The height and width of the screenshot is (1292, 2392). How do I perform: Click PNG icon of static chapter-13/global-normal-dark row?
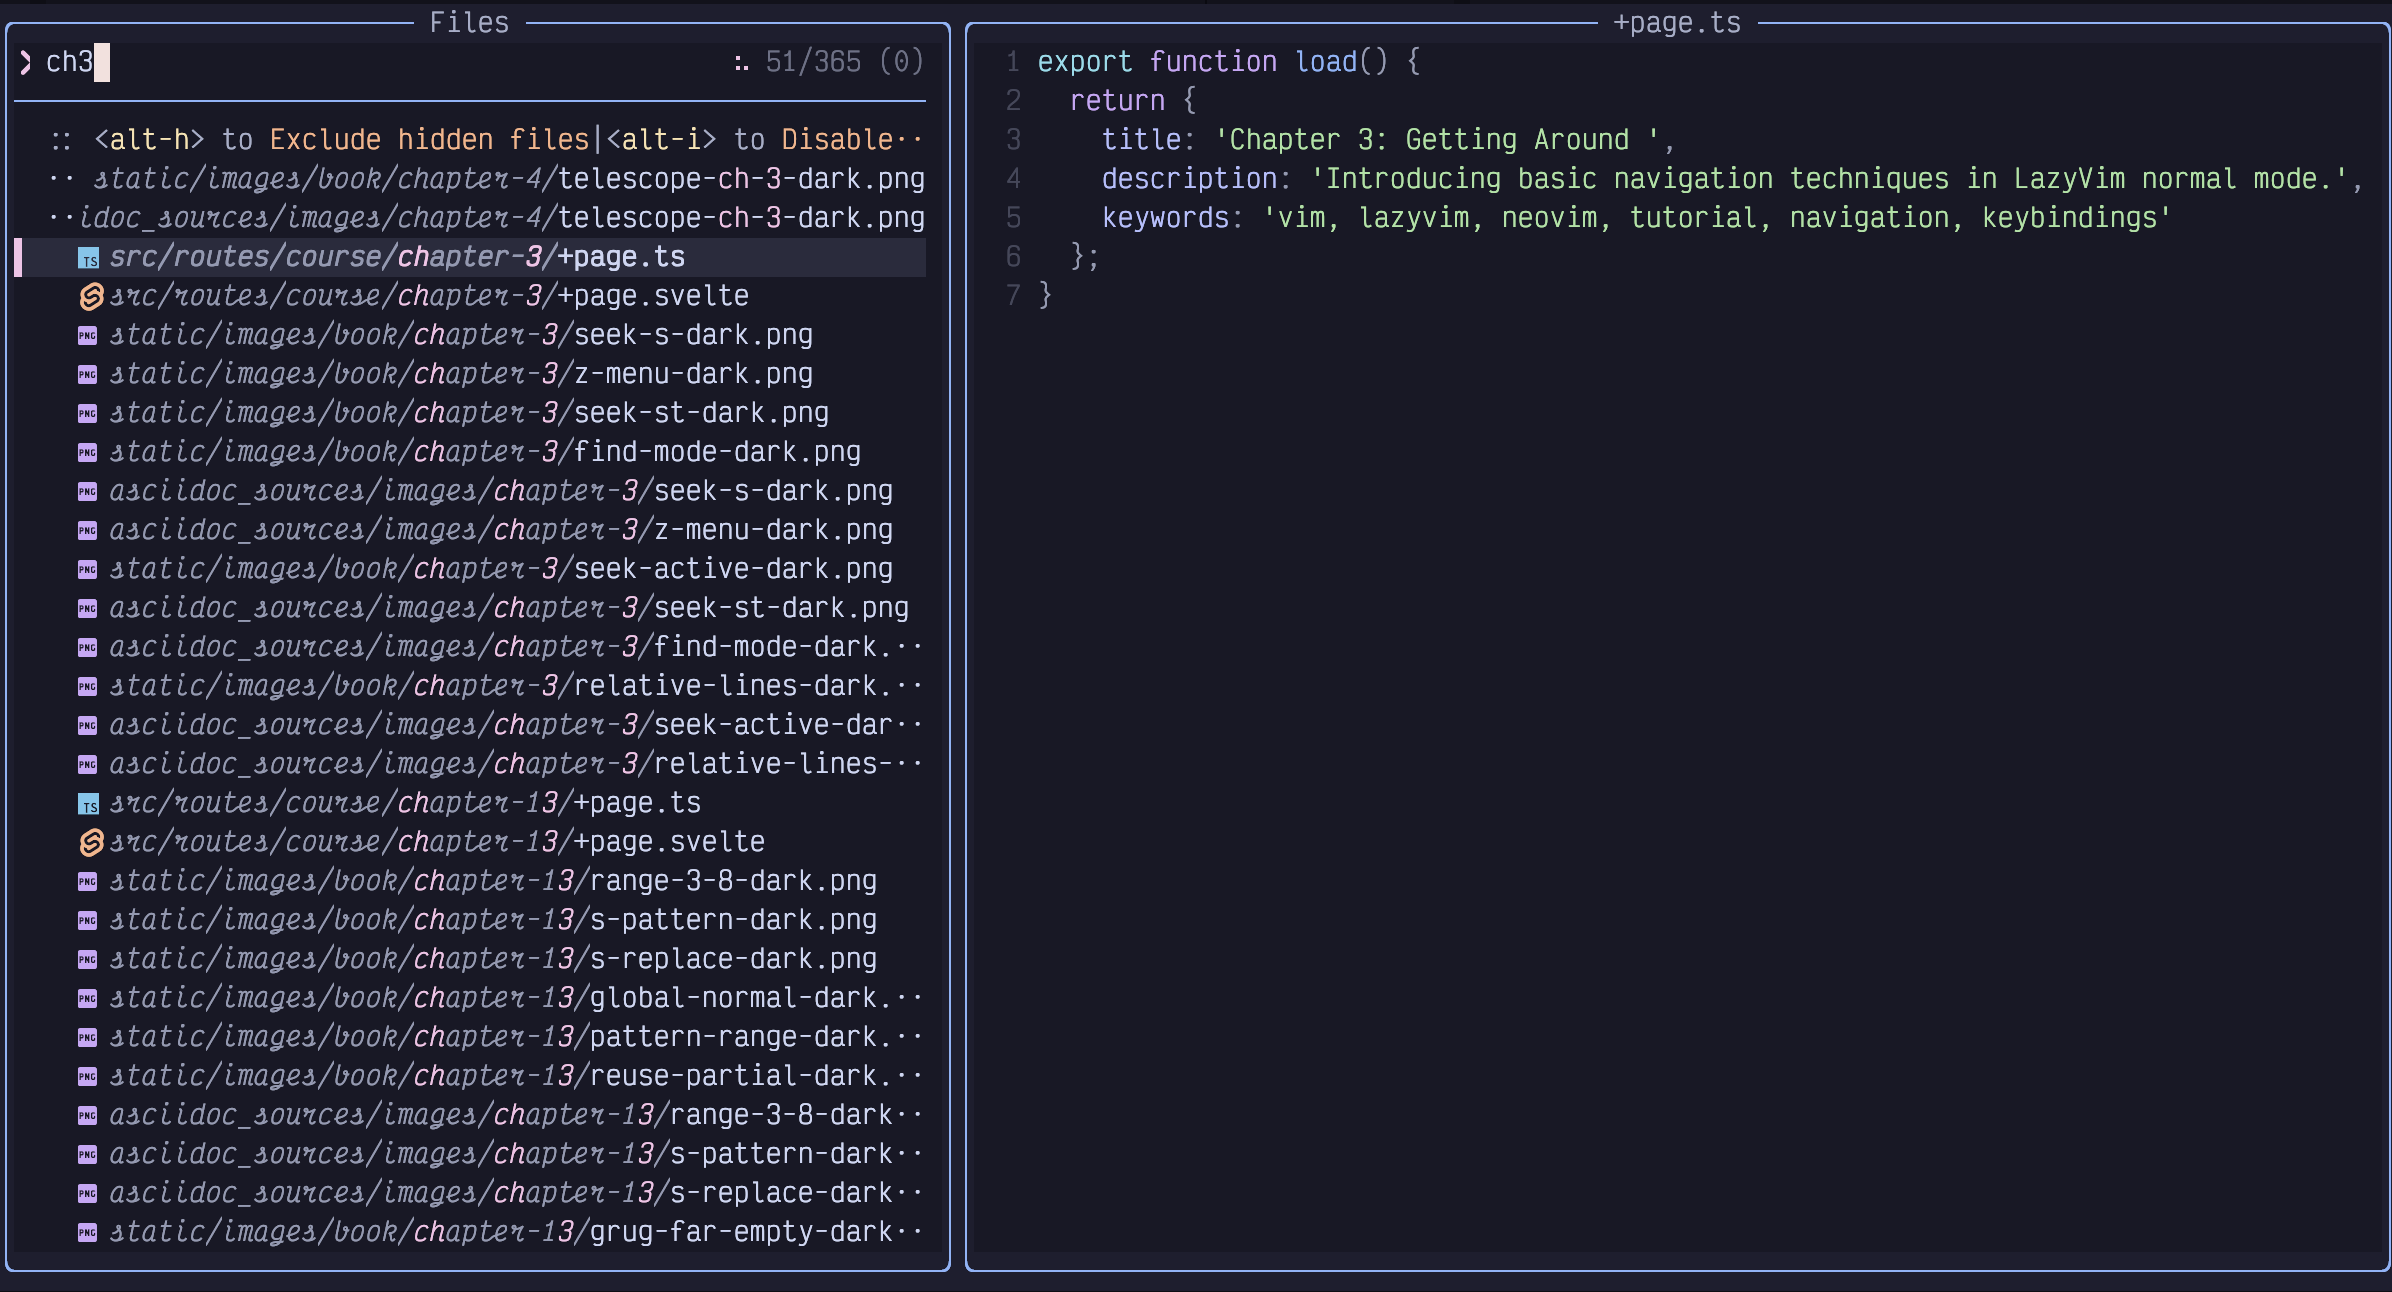[x=88, y=999]
